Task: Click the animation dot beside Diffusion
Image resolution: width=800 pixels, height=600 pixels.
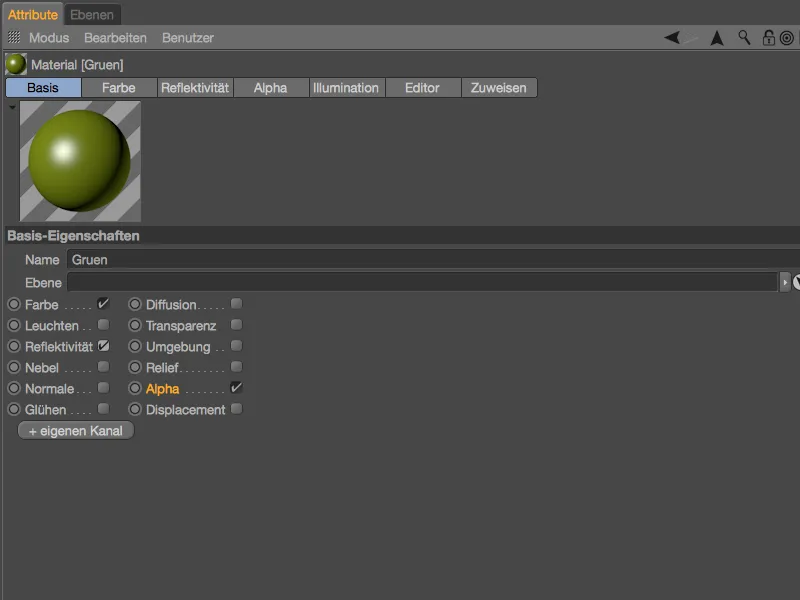Action: click(135, 305)
